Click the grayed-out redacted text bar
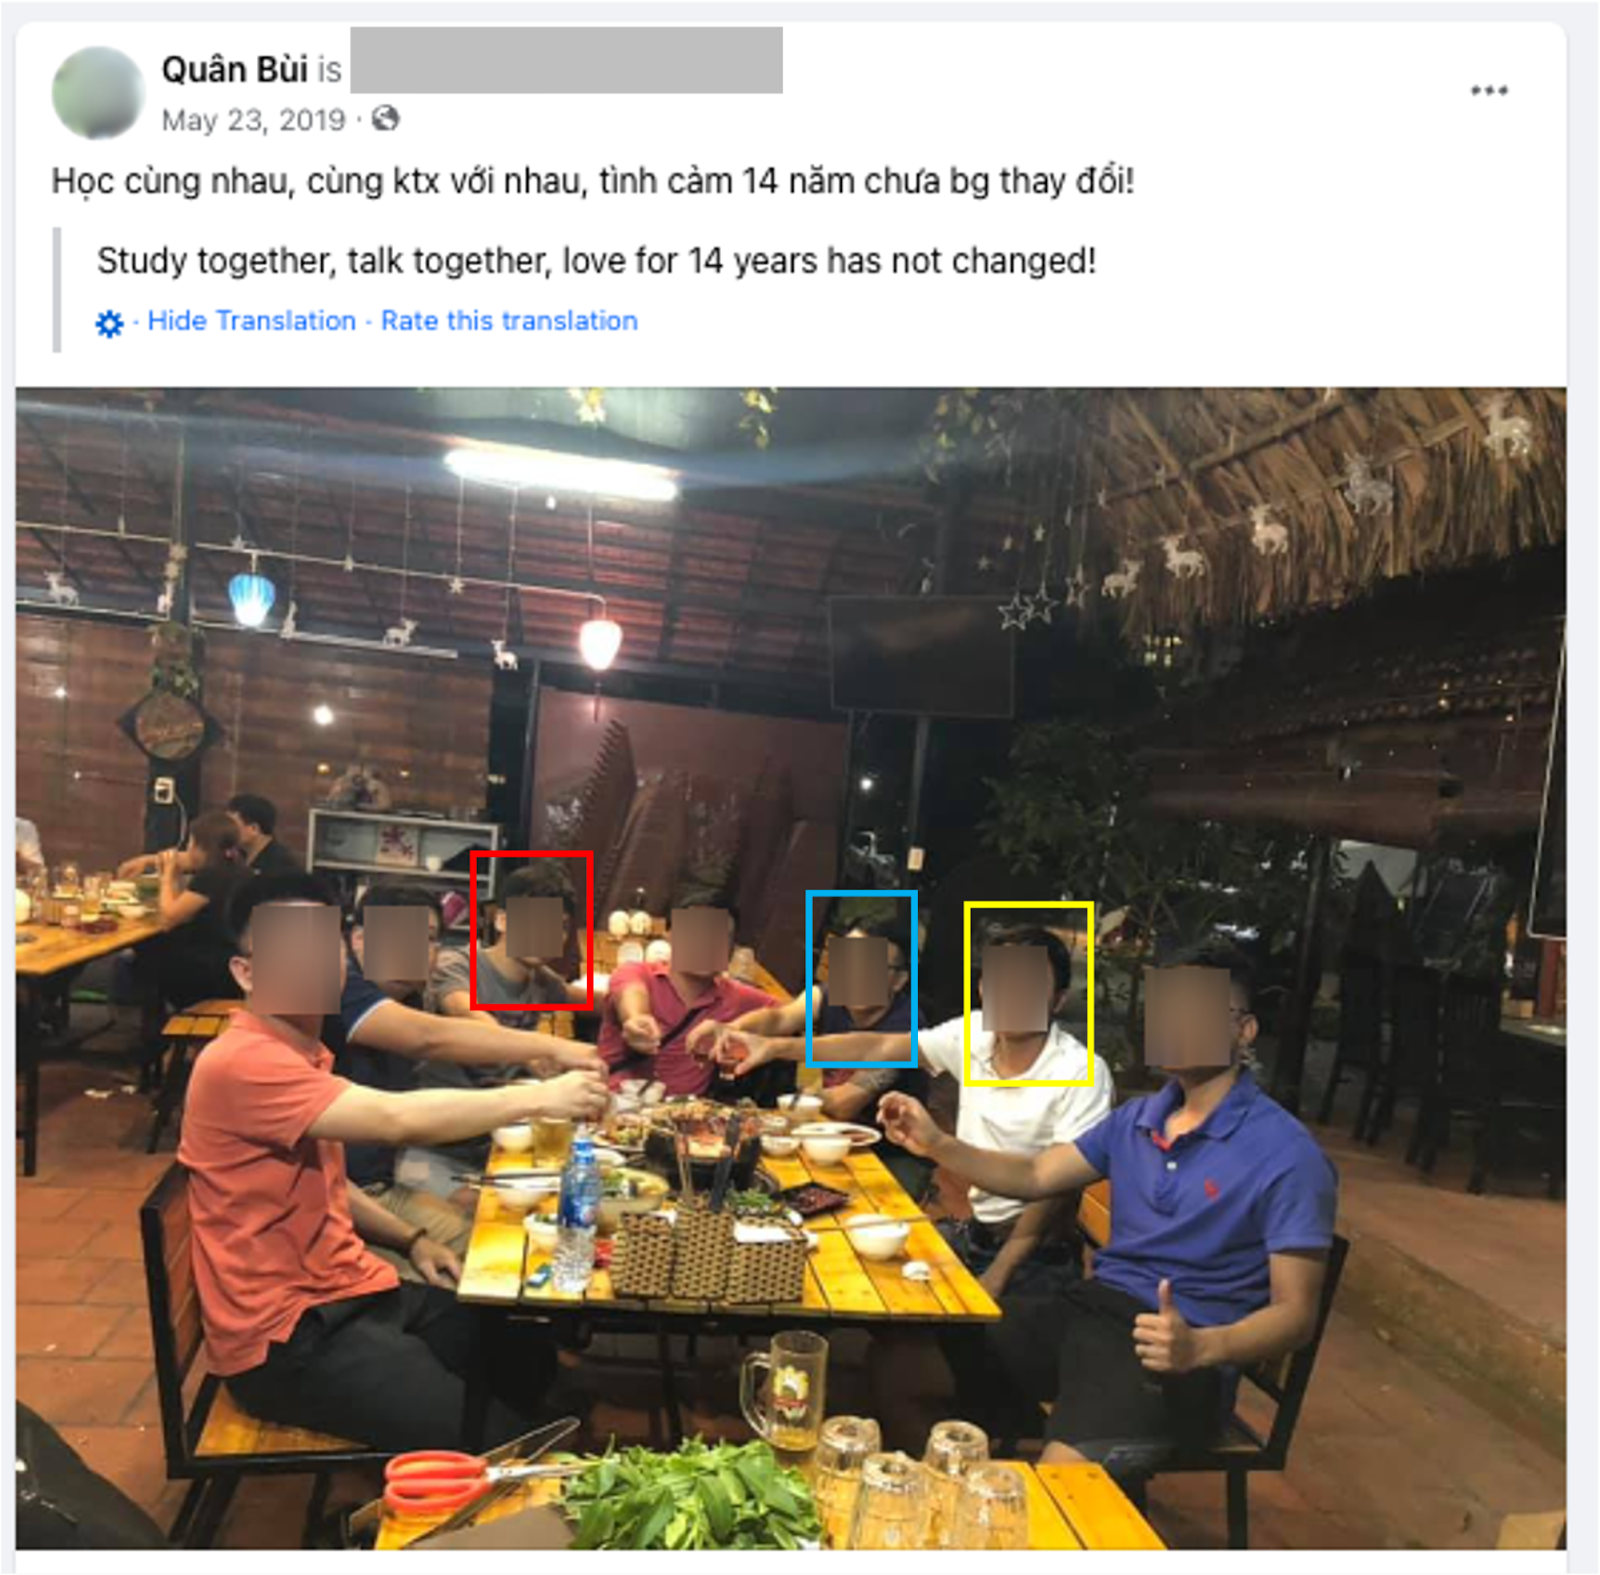 click(x=566, y=60)
